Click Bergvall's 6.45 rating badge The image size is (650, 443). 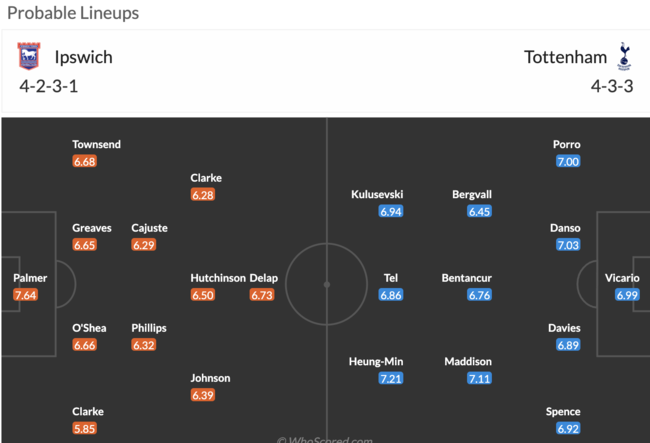[x=479, y=211]
